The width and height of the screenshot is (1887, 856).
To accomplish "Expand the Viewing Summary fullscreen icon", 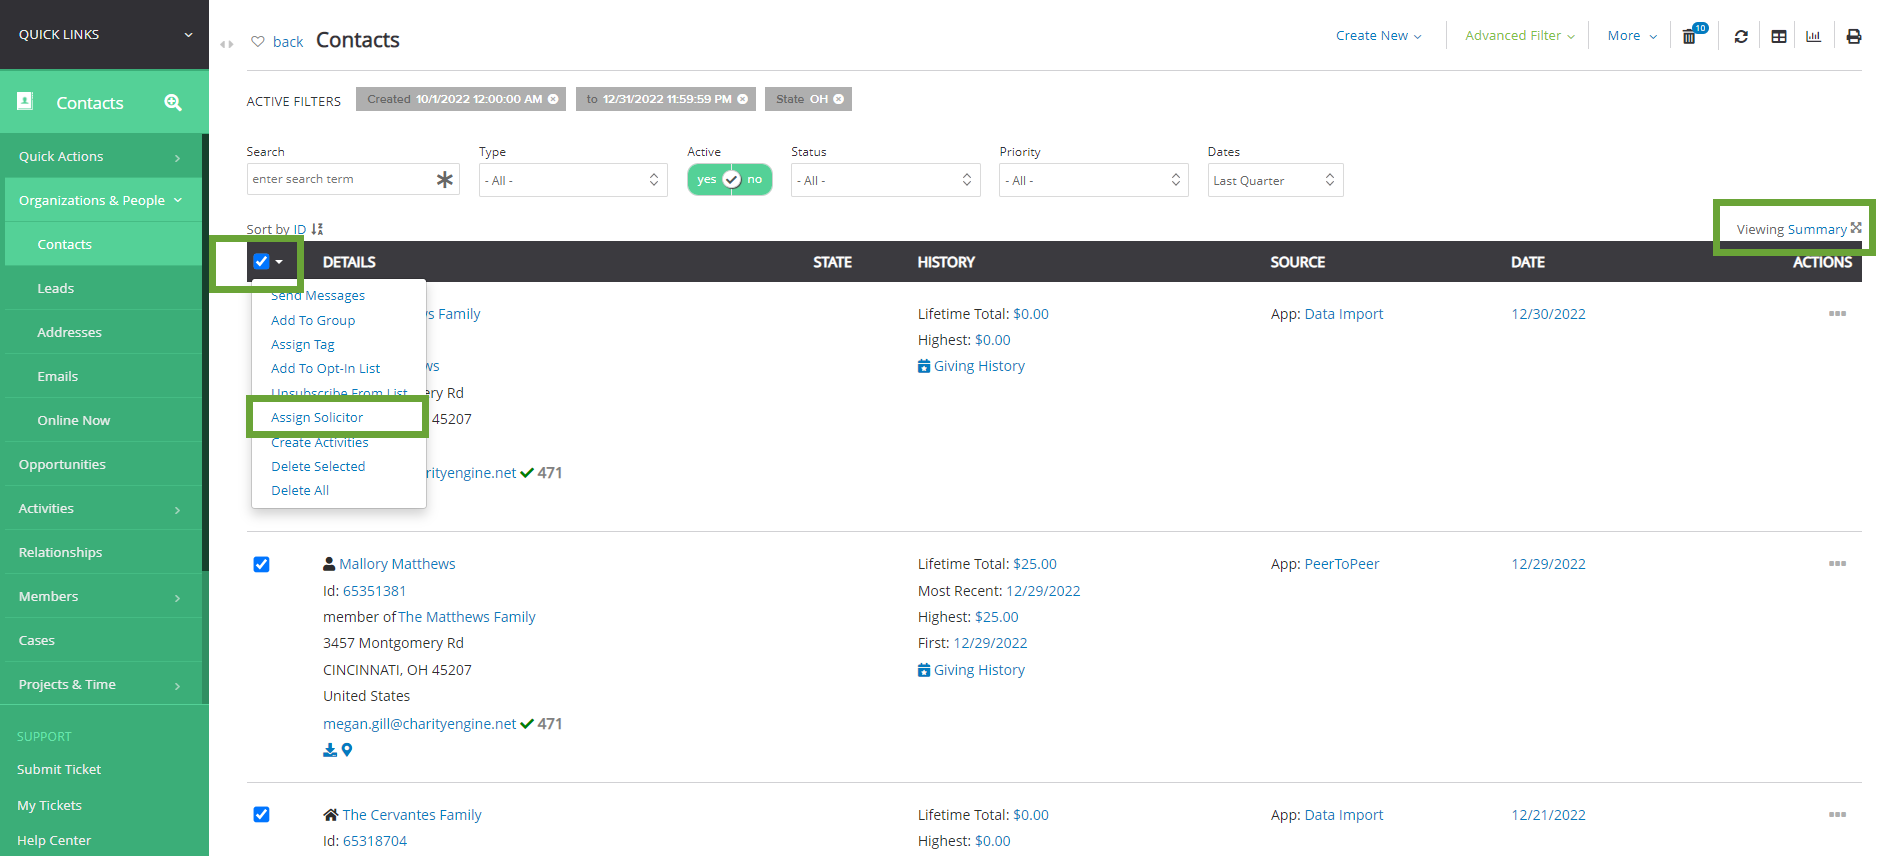I will [1856, 228].
